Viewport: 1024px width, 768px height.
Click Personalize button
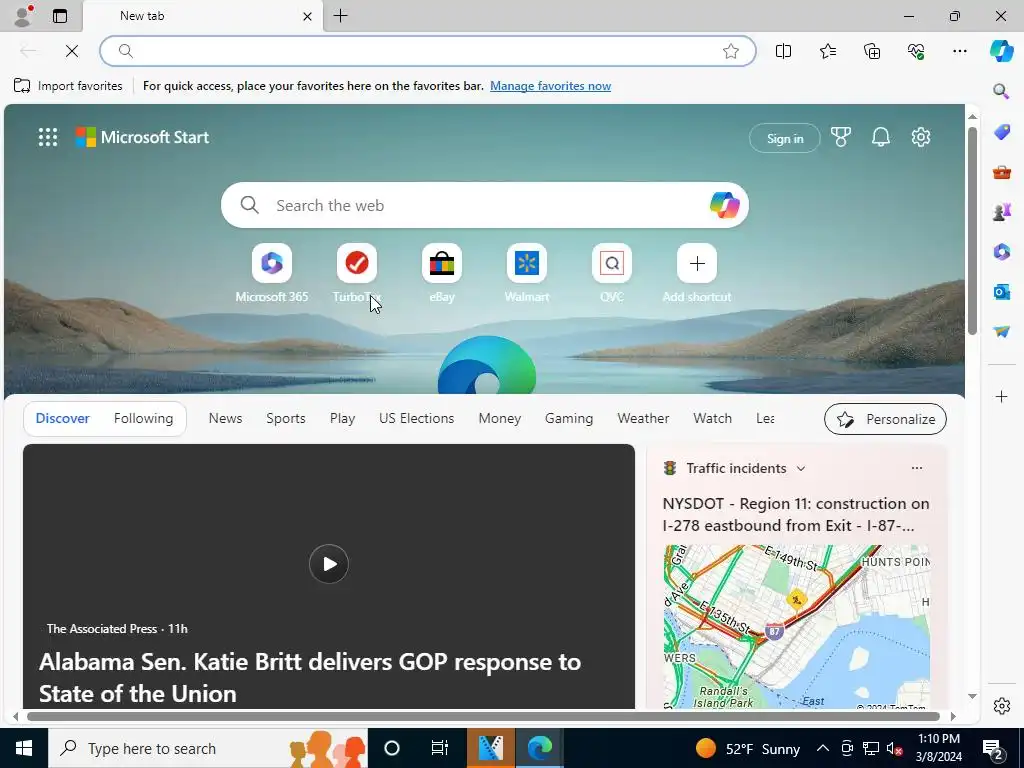point(885,419)
